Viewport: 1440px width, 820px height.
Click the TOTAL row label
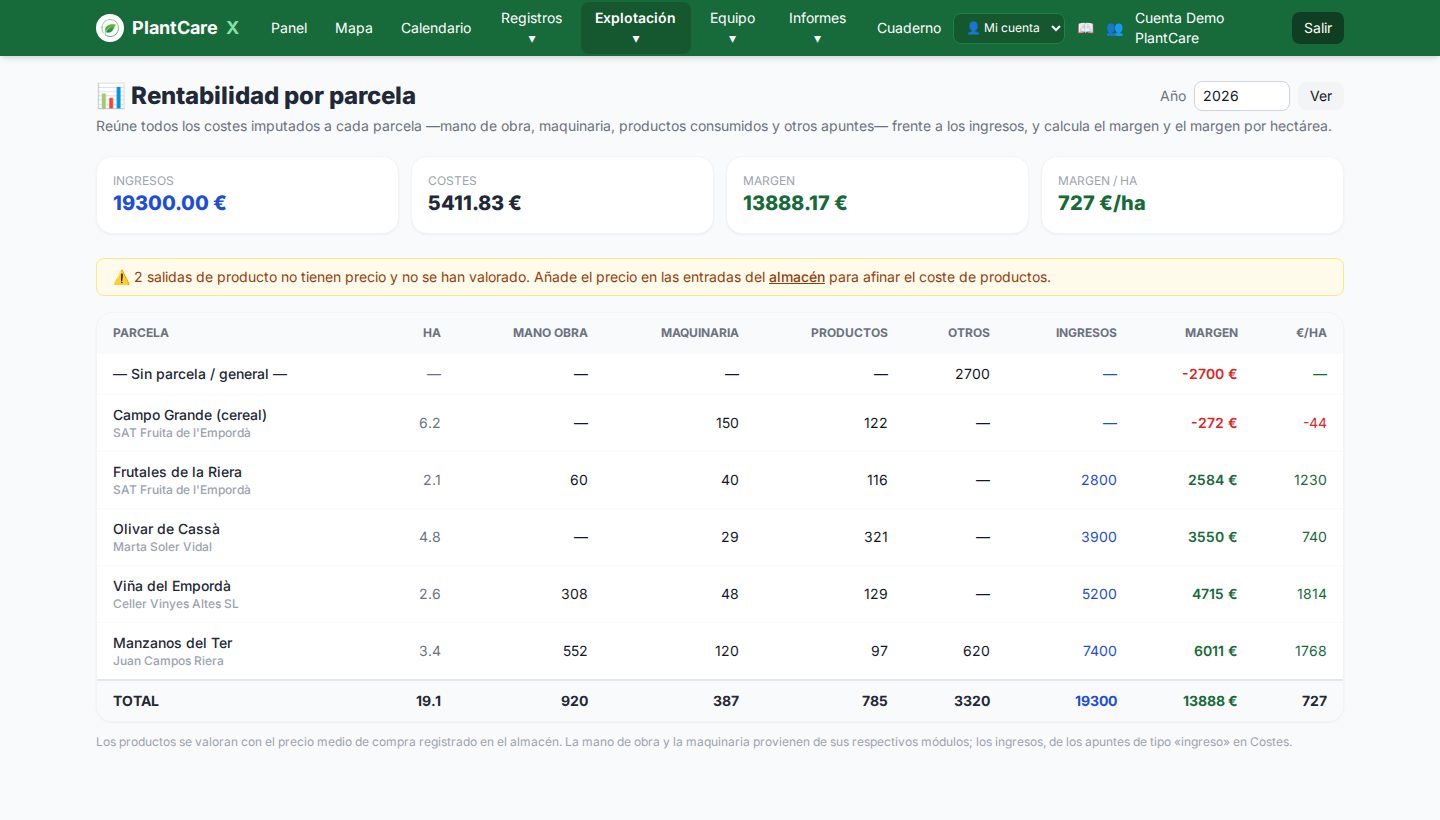(136, 701)
